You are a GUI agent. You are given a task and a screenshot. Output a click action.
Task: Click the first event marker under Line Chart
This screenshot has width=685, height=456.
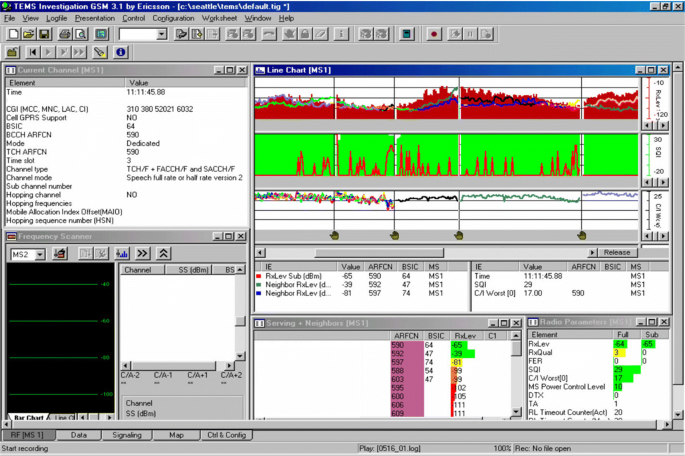335,235
